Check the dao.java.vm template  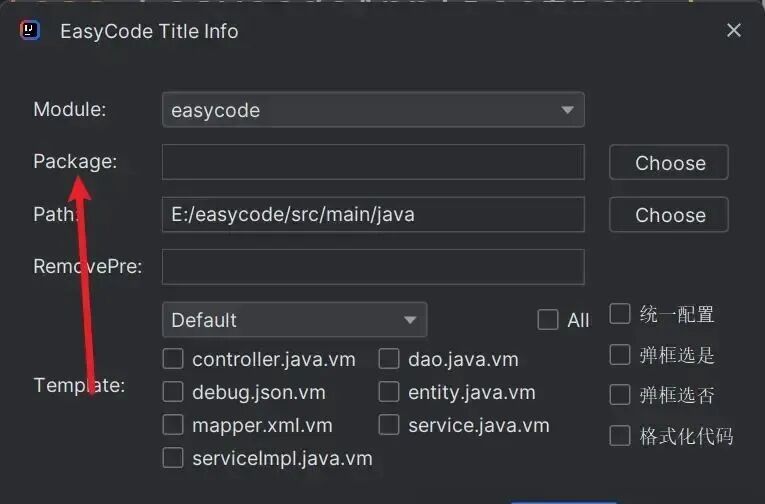click(x=390, y=359)
